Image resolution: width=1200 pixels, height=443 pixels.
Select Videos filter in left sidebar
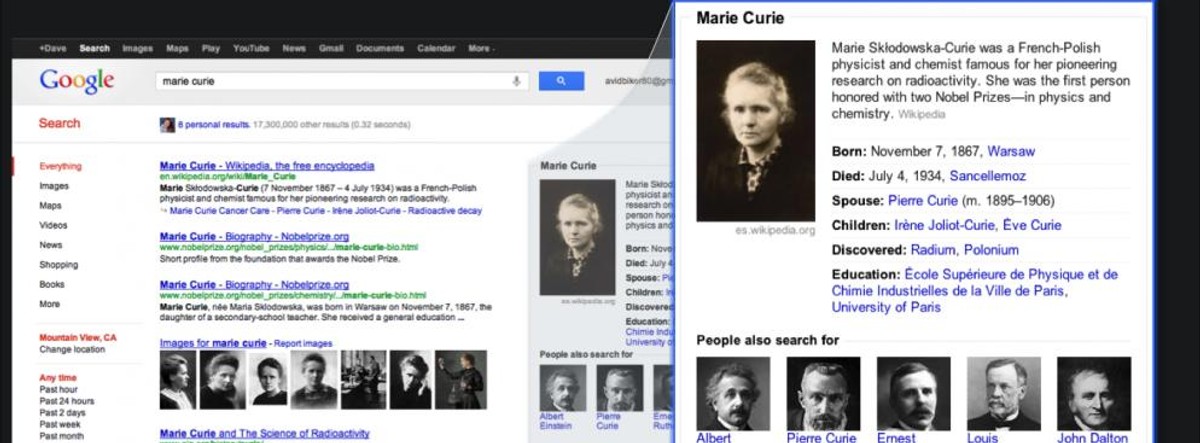point(53,225)
